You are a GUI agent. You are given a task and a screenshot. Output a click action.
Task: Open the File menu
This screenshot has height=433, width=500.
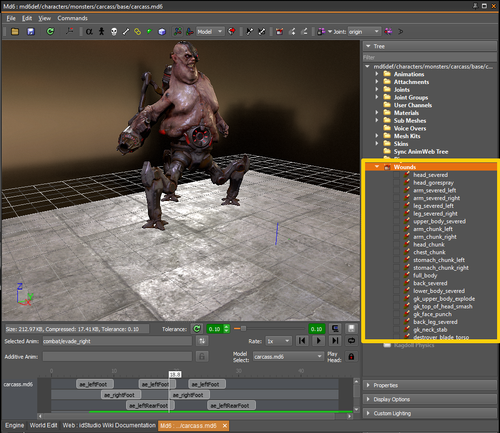click(11, 18)
